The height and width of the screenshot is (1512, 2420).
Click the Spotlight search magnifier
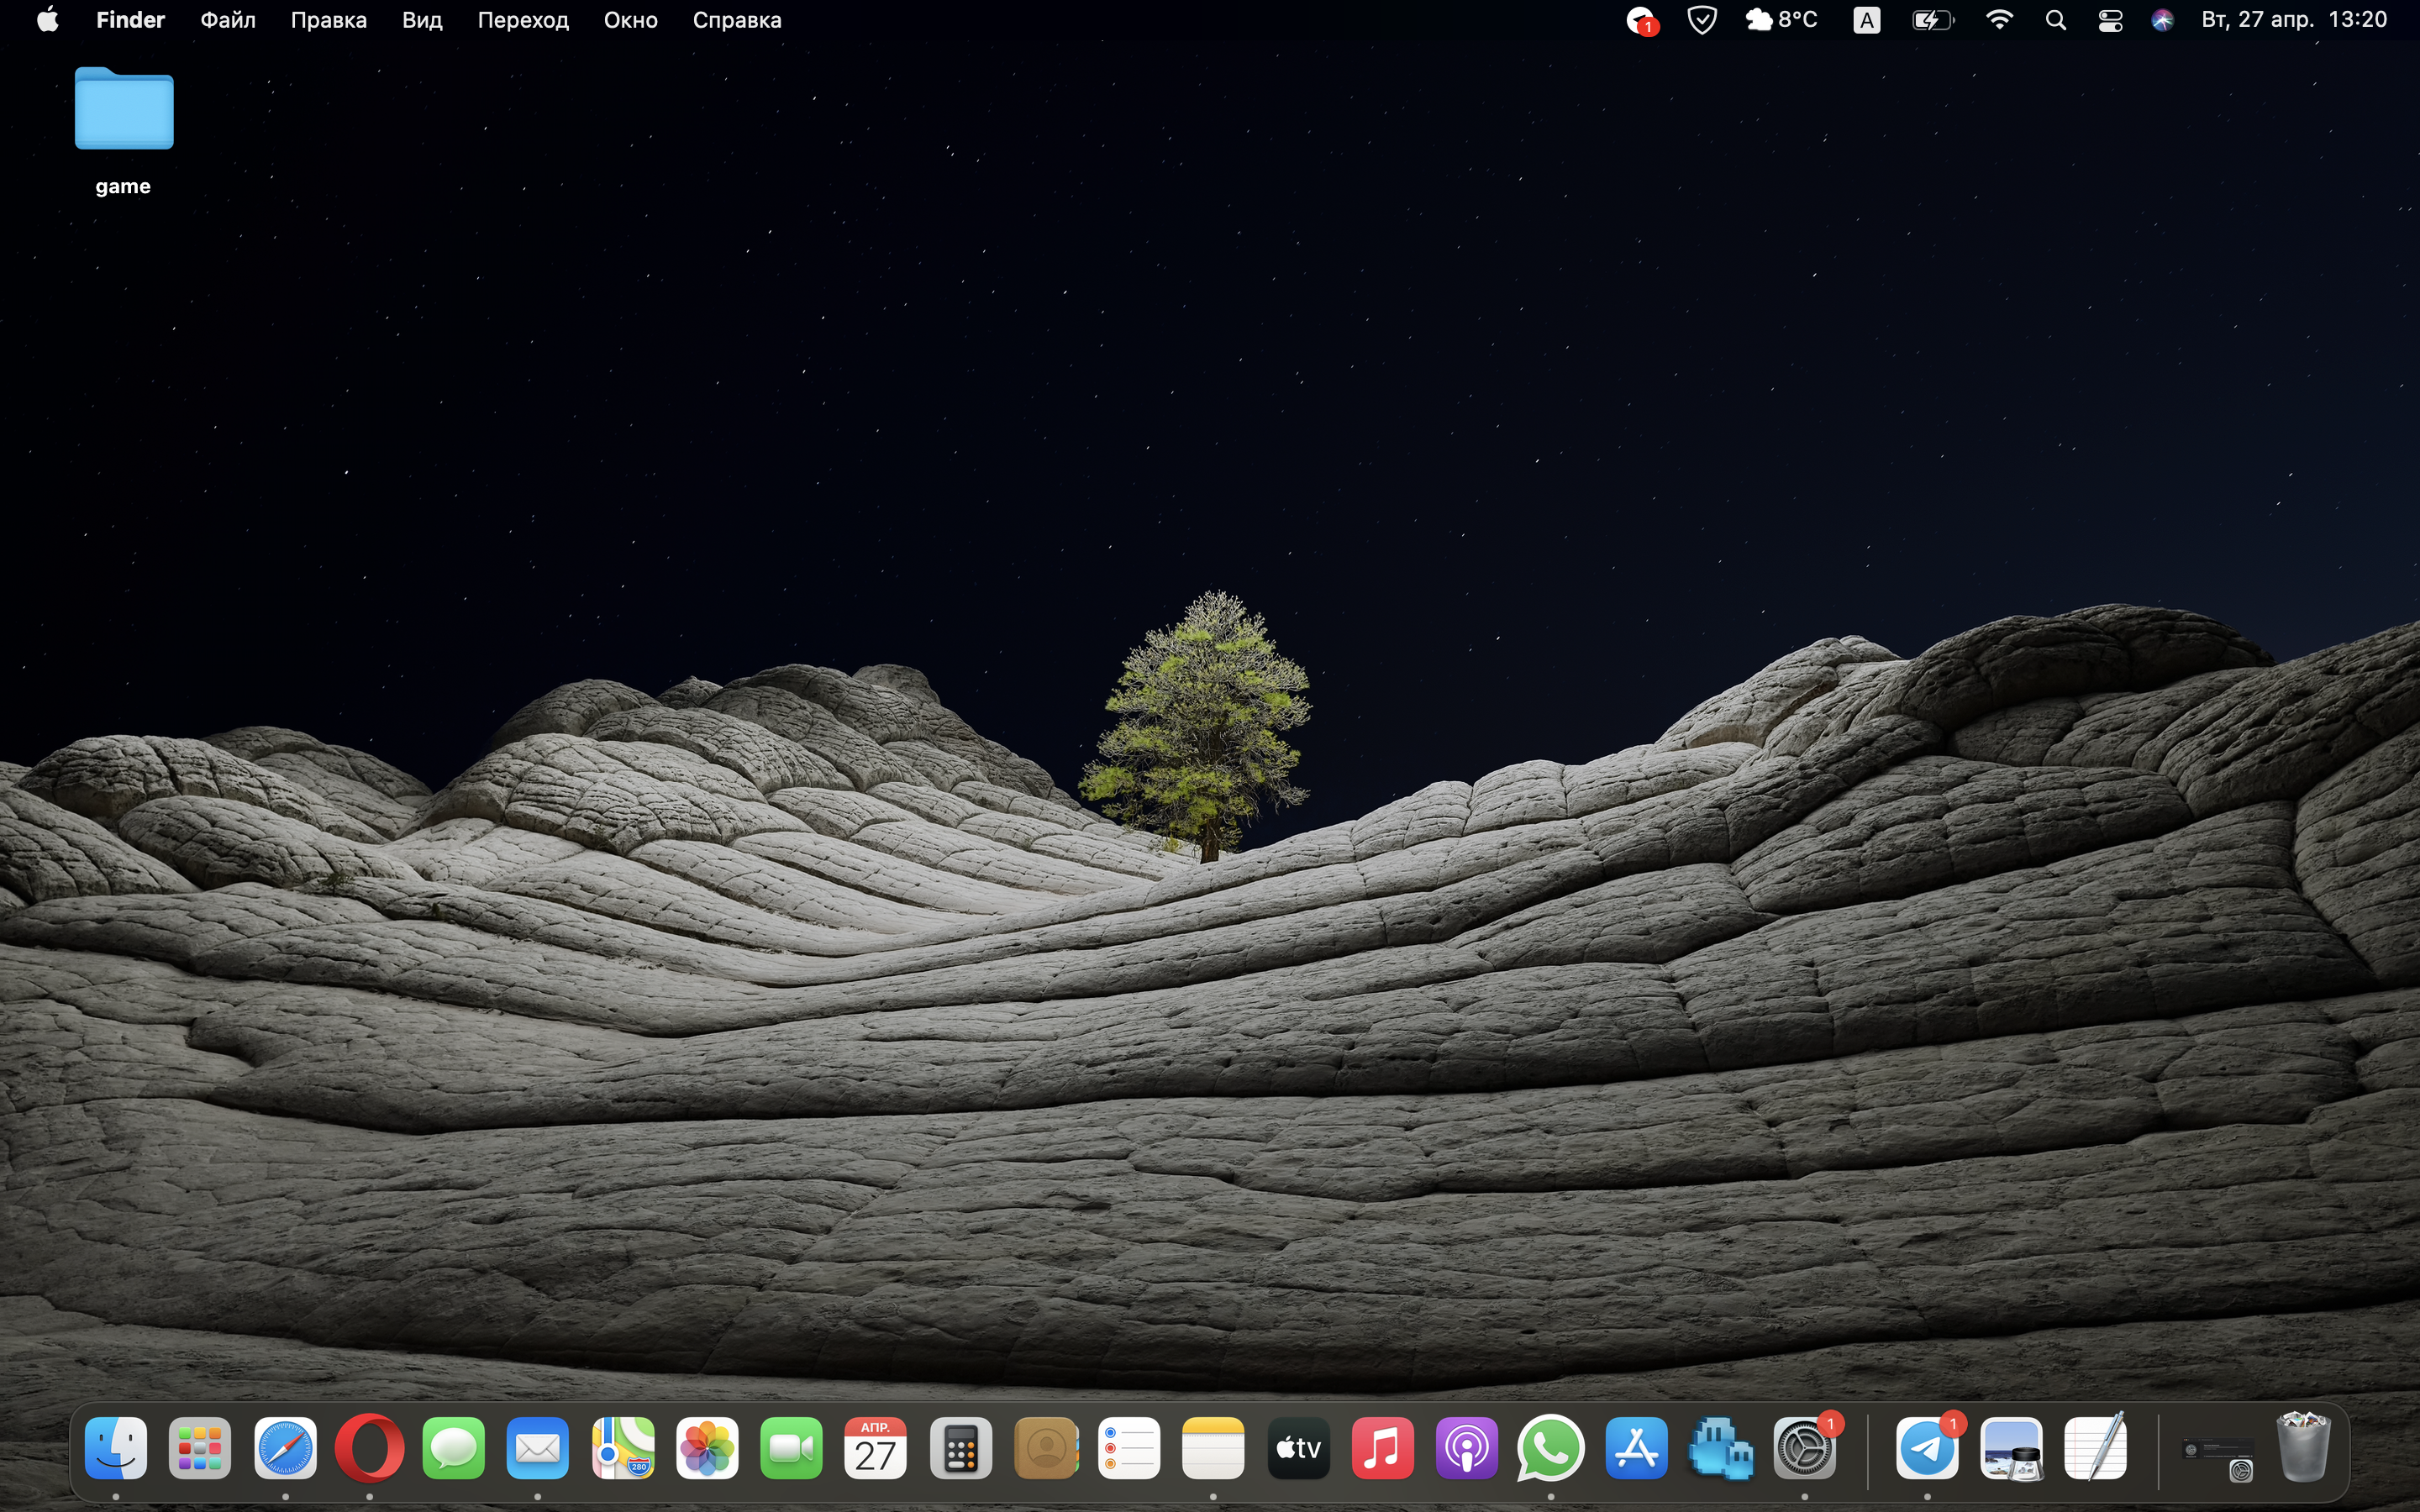(2056, 21)
